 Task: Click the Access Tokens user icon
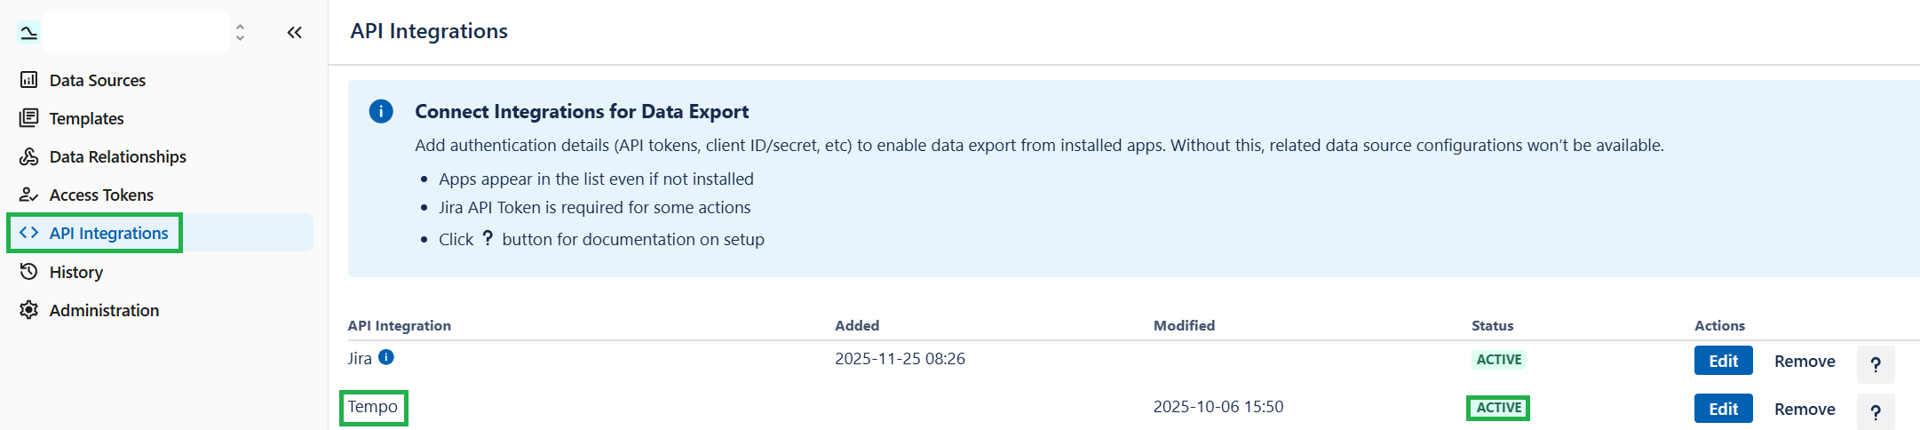[x=29, y=195]
